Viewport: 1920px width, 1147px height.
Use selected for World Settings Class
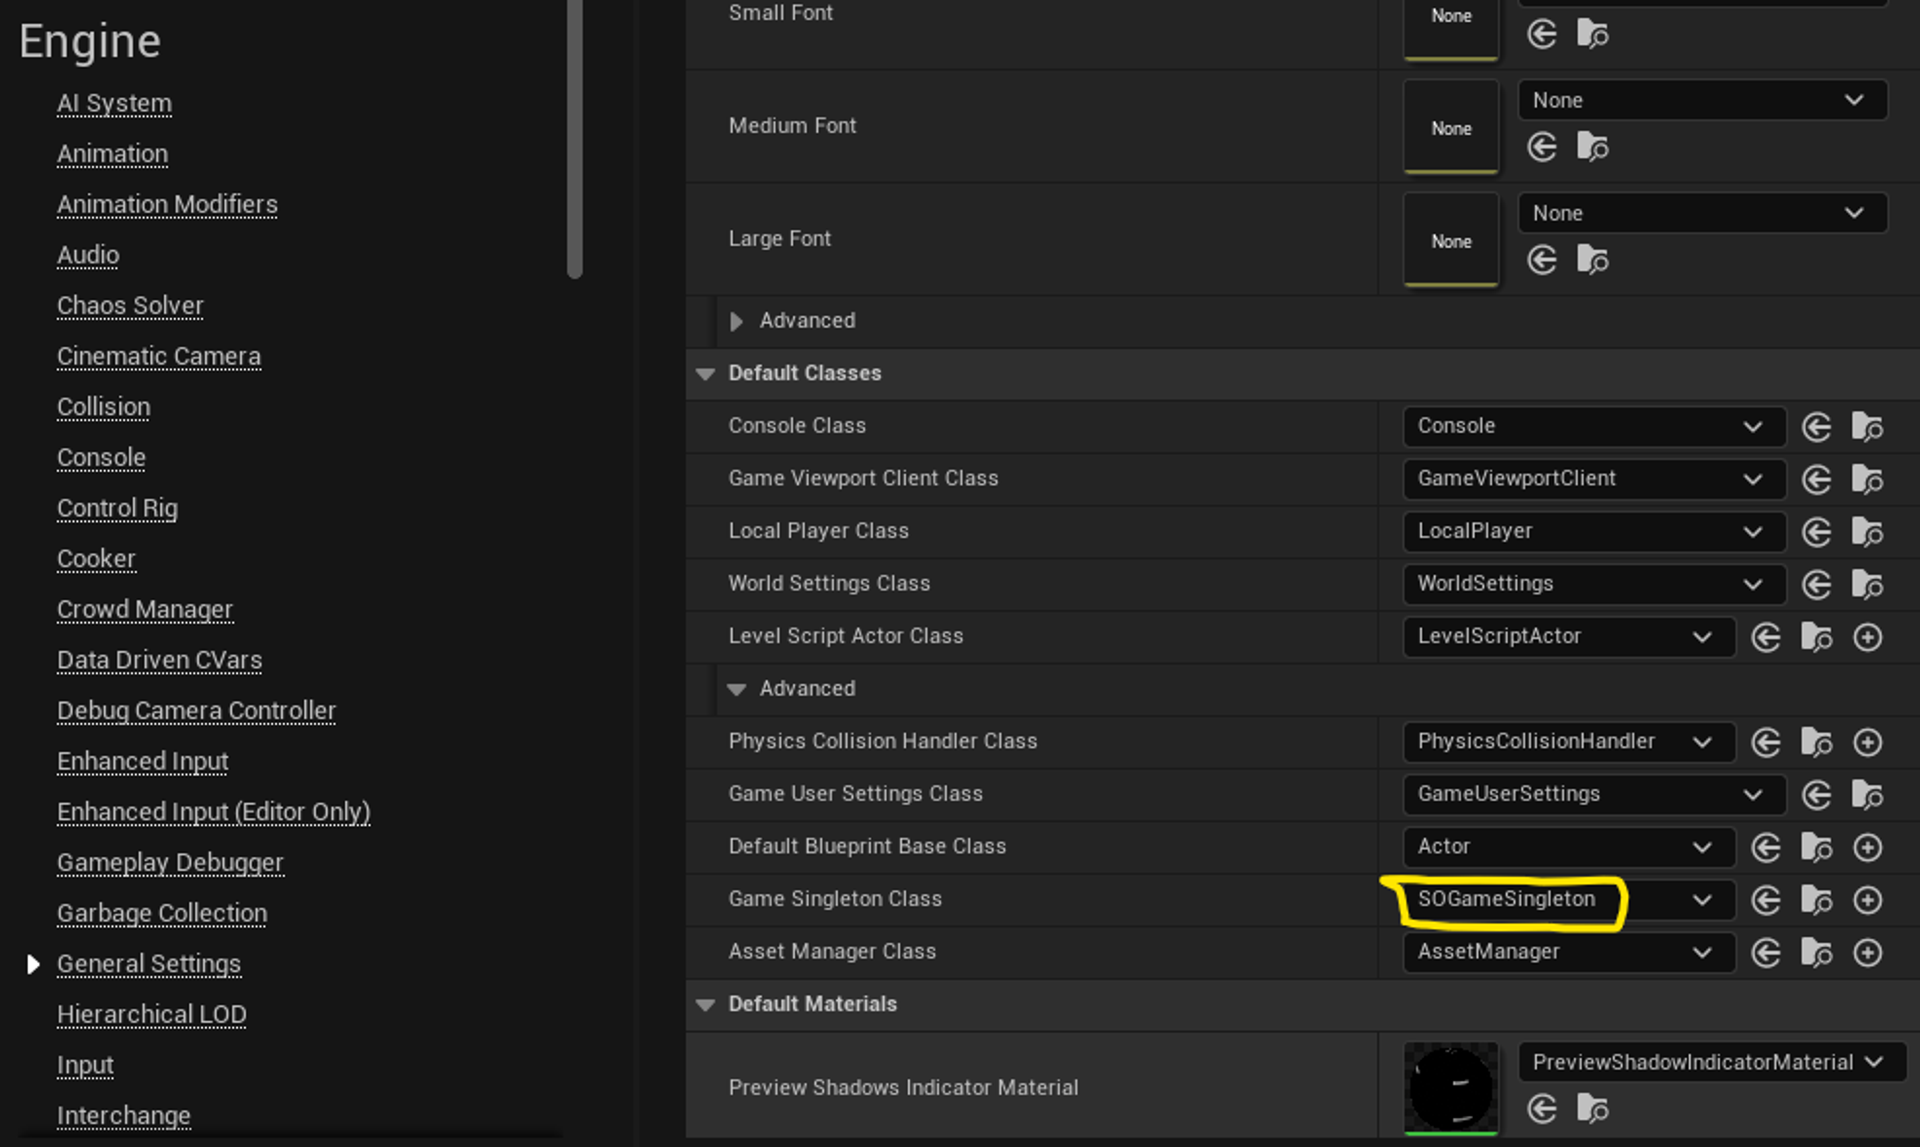click(x=1816, y=585)
